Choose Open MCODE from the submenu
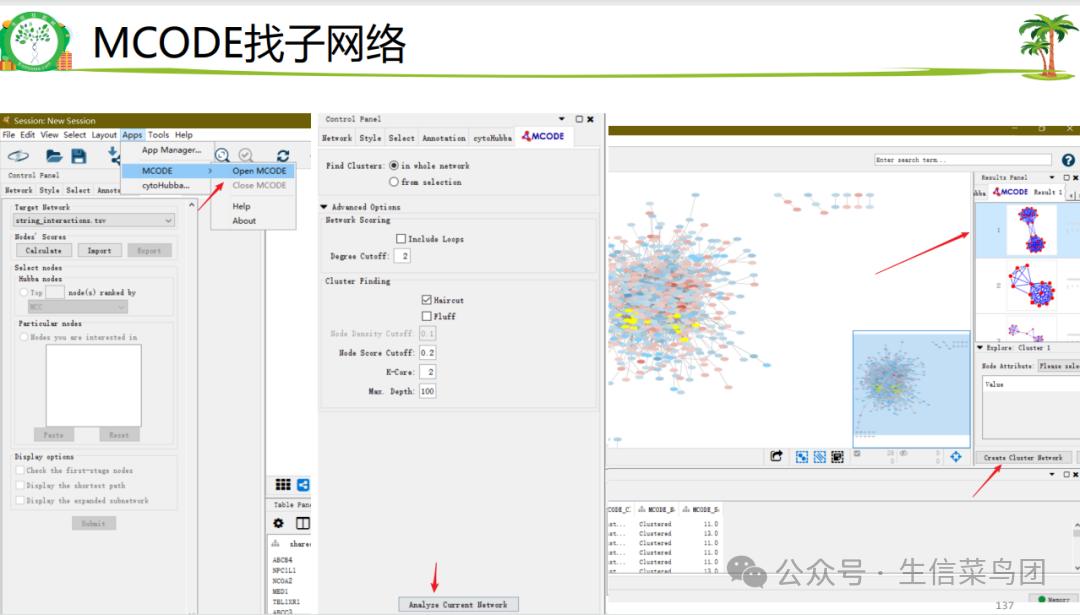The height and width of the screenshot is (615, 1080). [x=259, y=171]
